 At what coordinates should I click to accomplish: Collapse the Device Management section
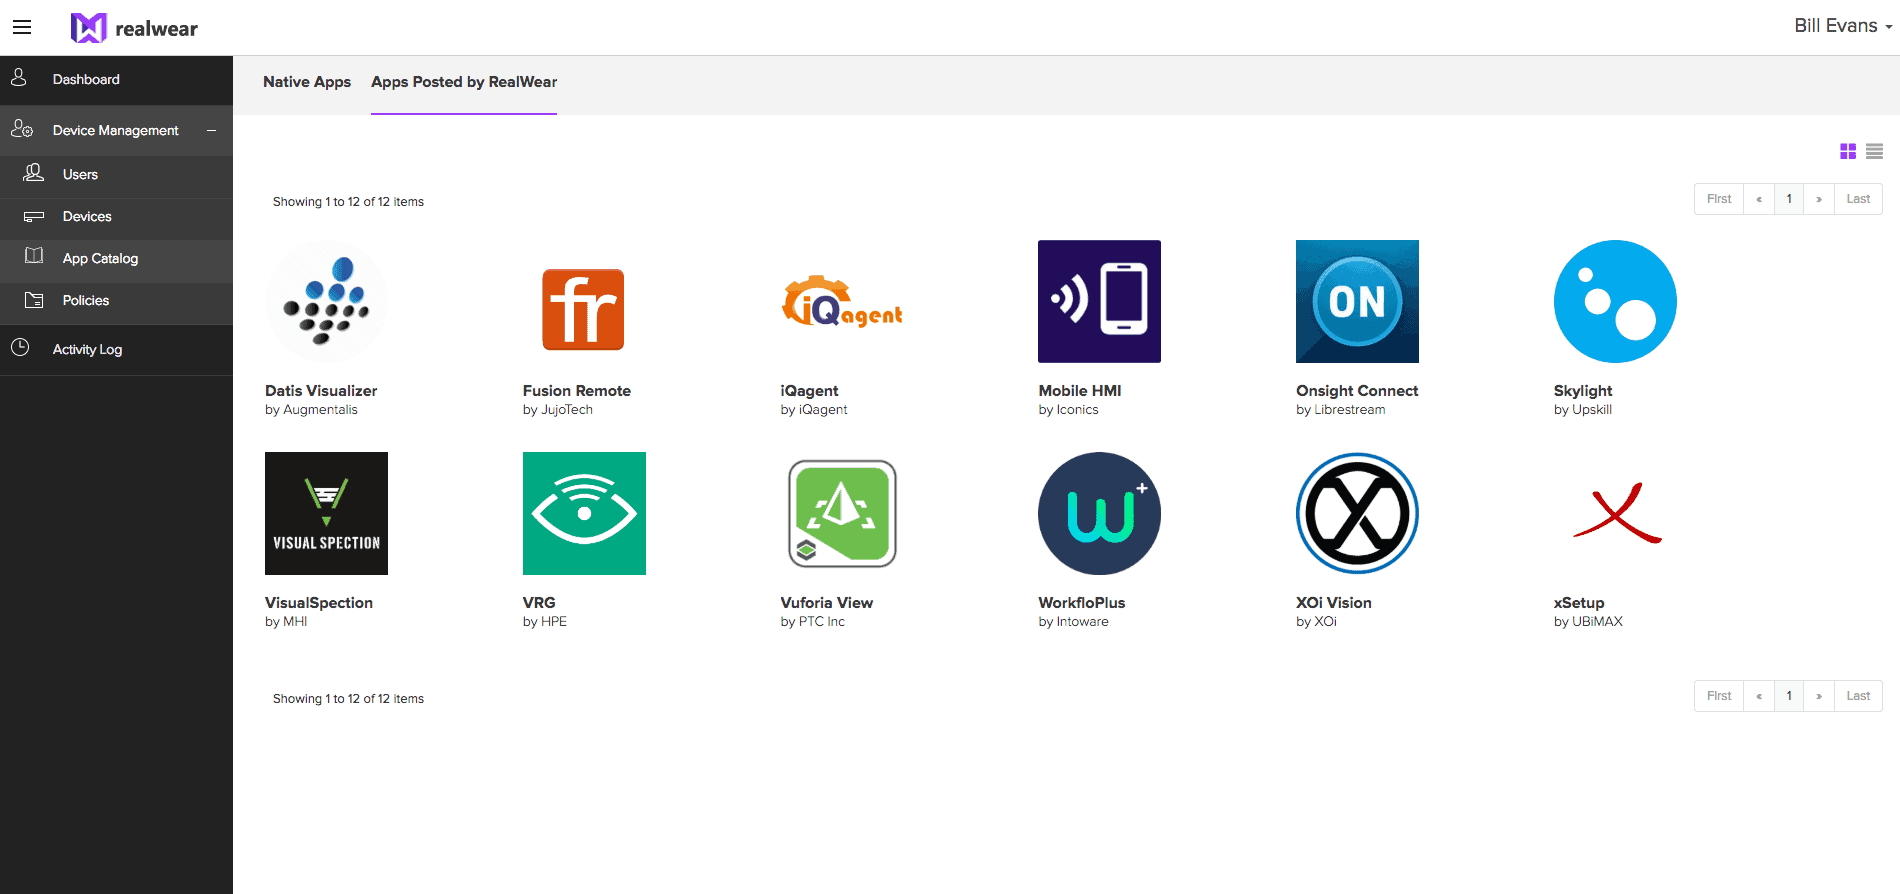click(211, 130)
